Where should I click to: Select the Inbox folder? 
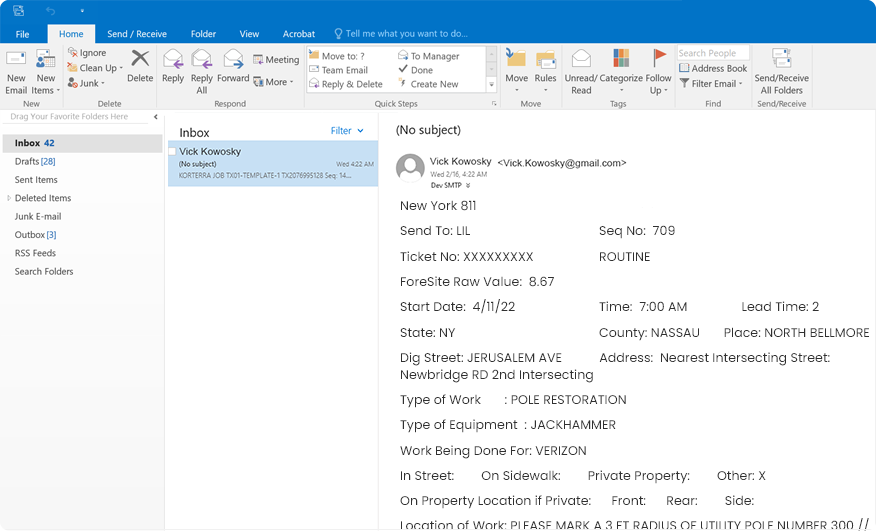pyautogui.click(x=82, y=143)
